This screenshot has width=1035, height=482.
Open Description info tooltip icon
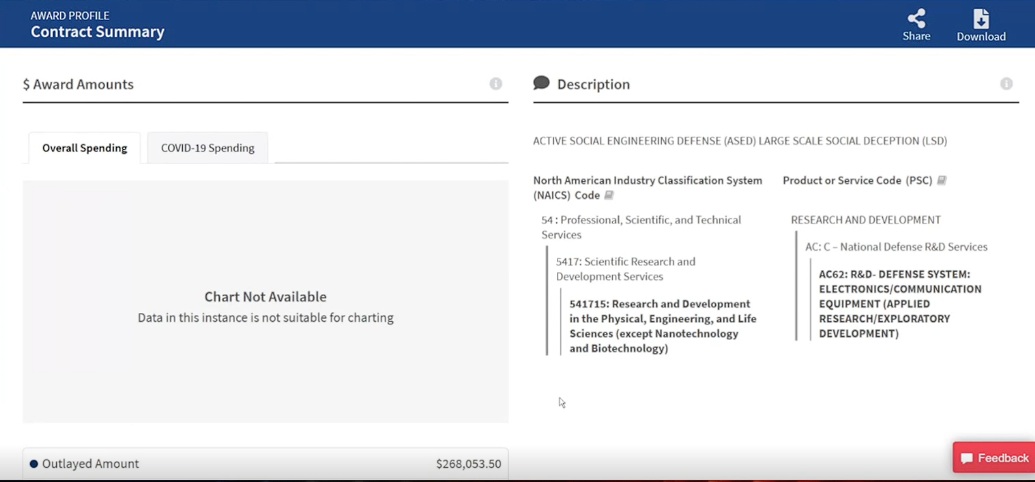click(x=1006, y=84)
